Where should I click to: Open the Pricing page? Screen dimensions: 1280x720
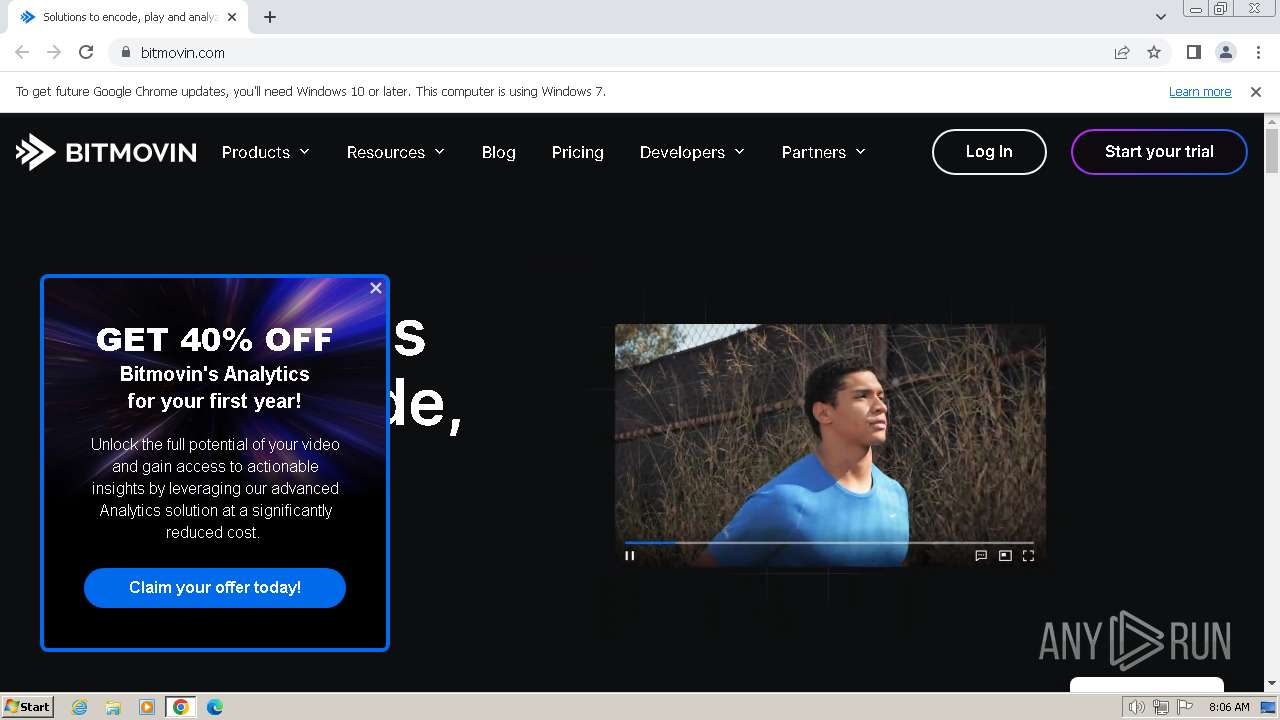coord(578,152)
